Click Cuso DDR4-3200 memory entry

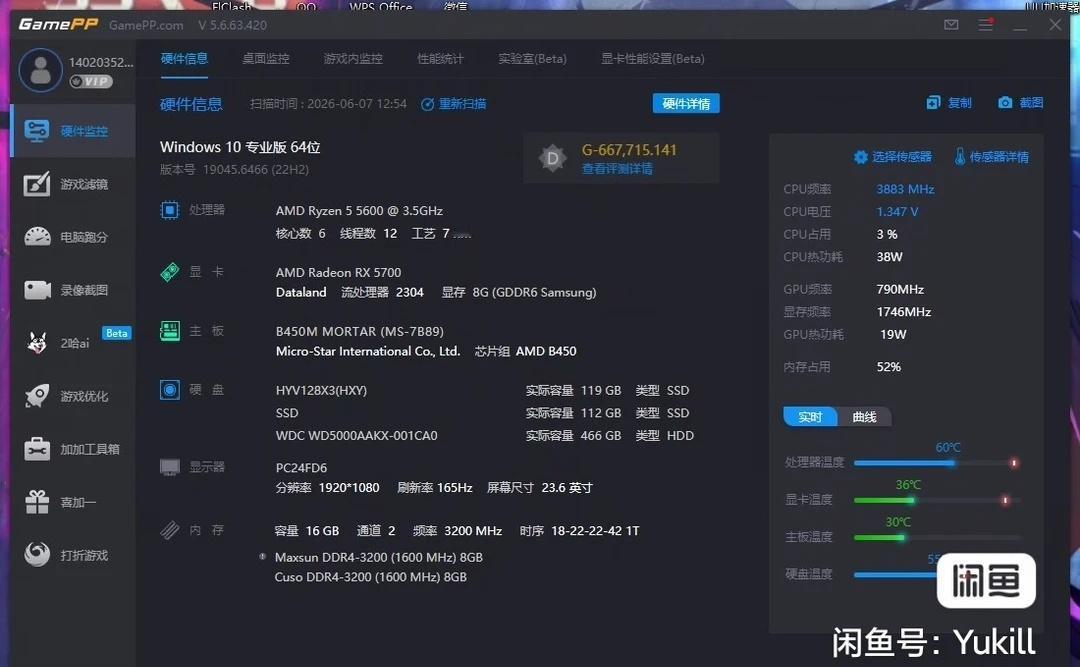(371, 577)
